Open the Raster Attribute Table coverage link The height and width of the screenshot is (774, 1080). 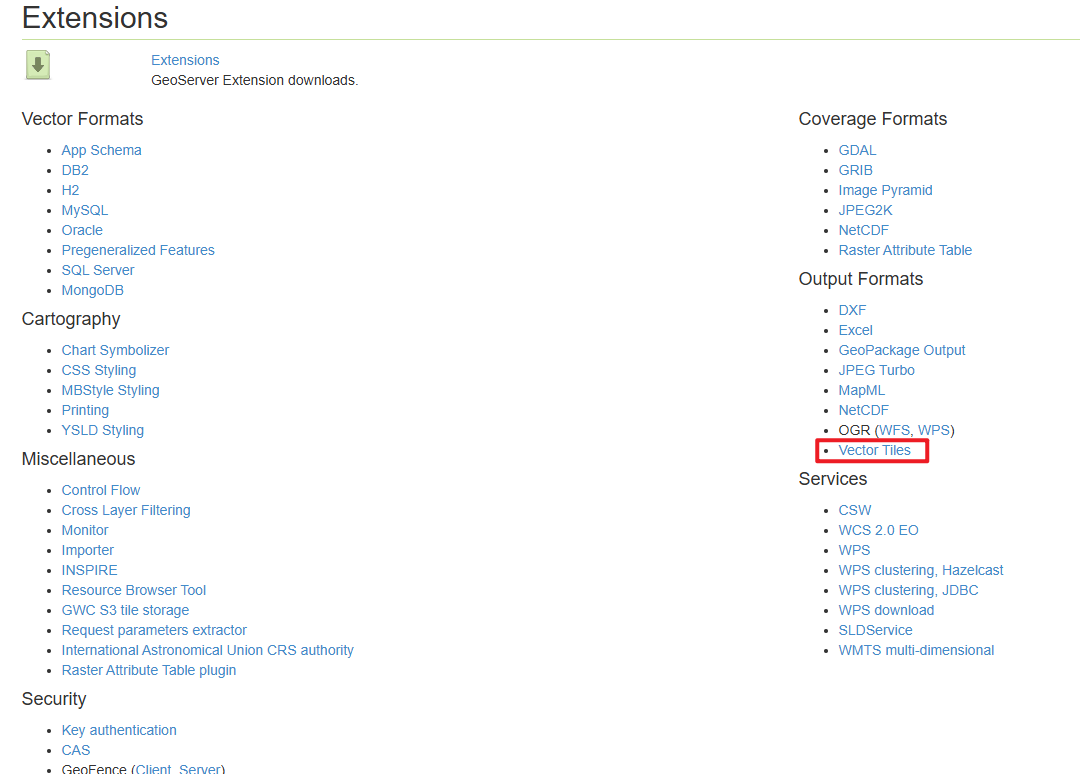pos(905,250)
